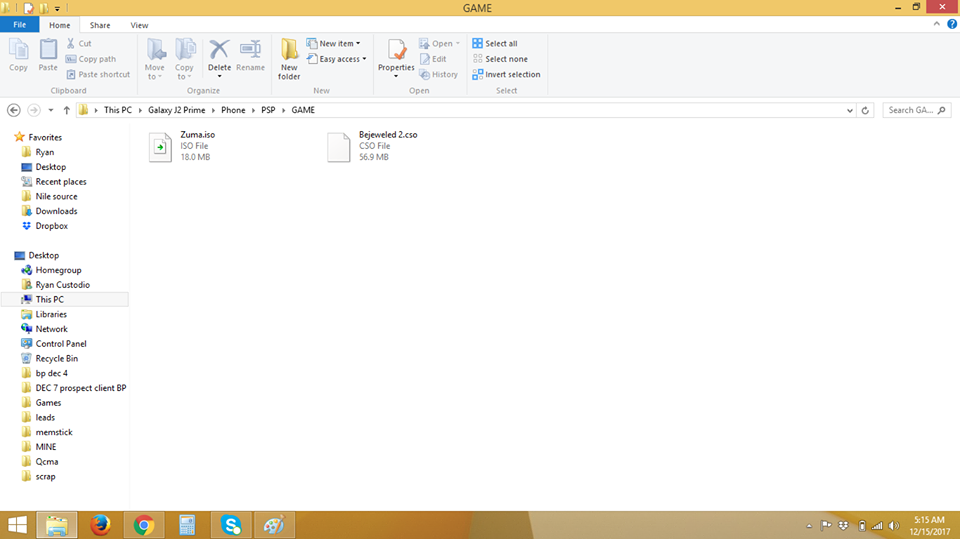
Task: Open Firefox from the taskbar
Action: pyautogui.click(x=100, y=525)
